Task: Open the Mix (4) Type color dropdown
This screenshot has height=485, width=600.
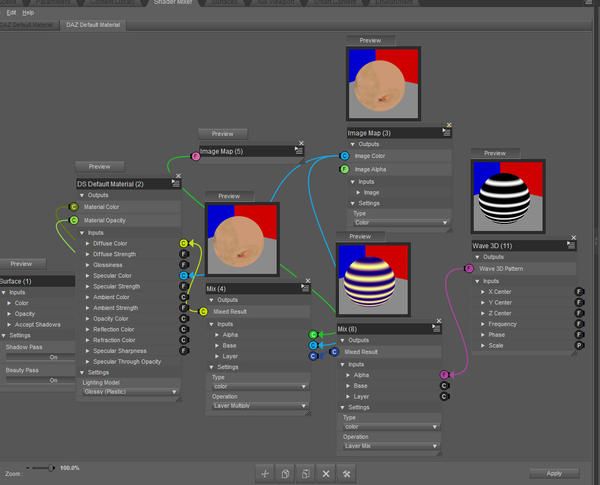Action: click(x=260, y=386)
